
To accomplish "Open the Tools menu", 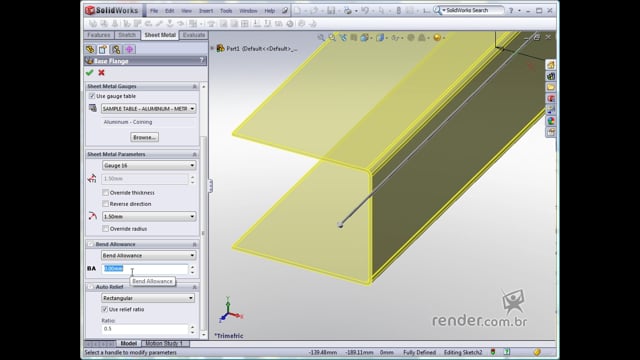I will (226, 11).
